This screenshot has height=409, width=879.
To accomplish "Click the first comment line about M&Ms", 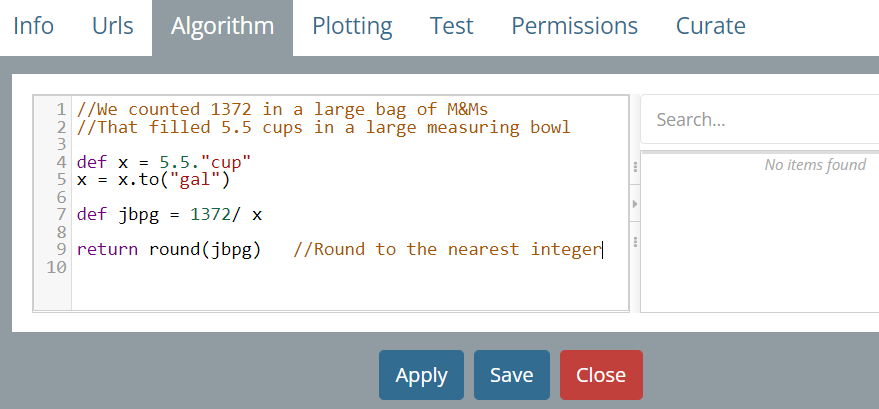I will click(x=282, y=109).
